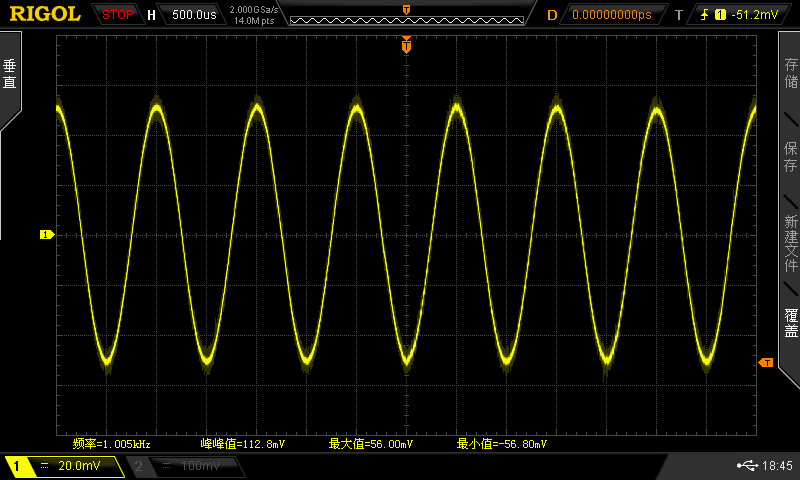The width and height of the screenshot is (800, 480).
Task: Select the 0.00000000ps delay value
Action: pyautogui.click(x=612, y=15)
